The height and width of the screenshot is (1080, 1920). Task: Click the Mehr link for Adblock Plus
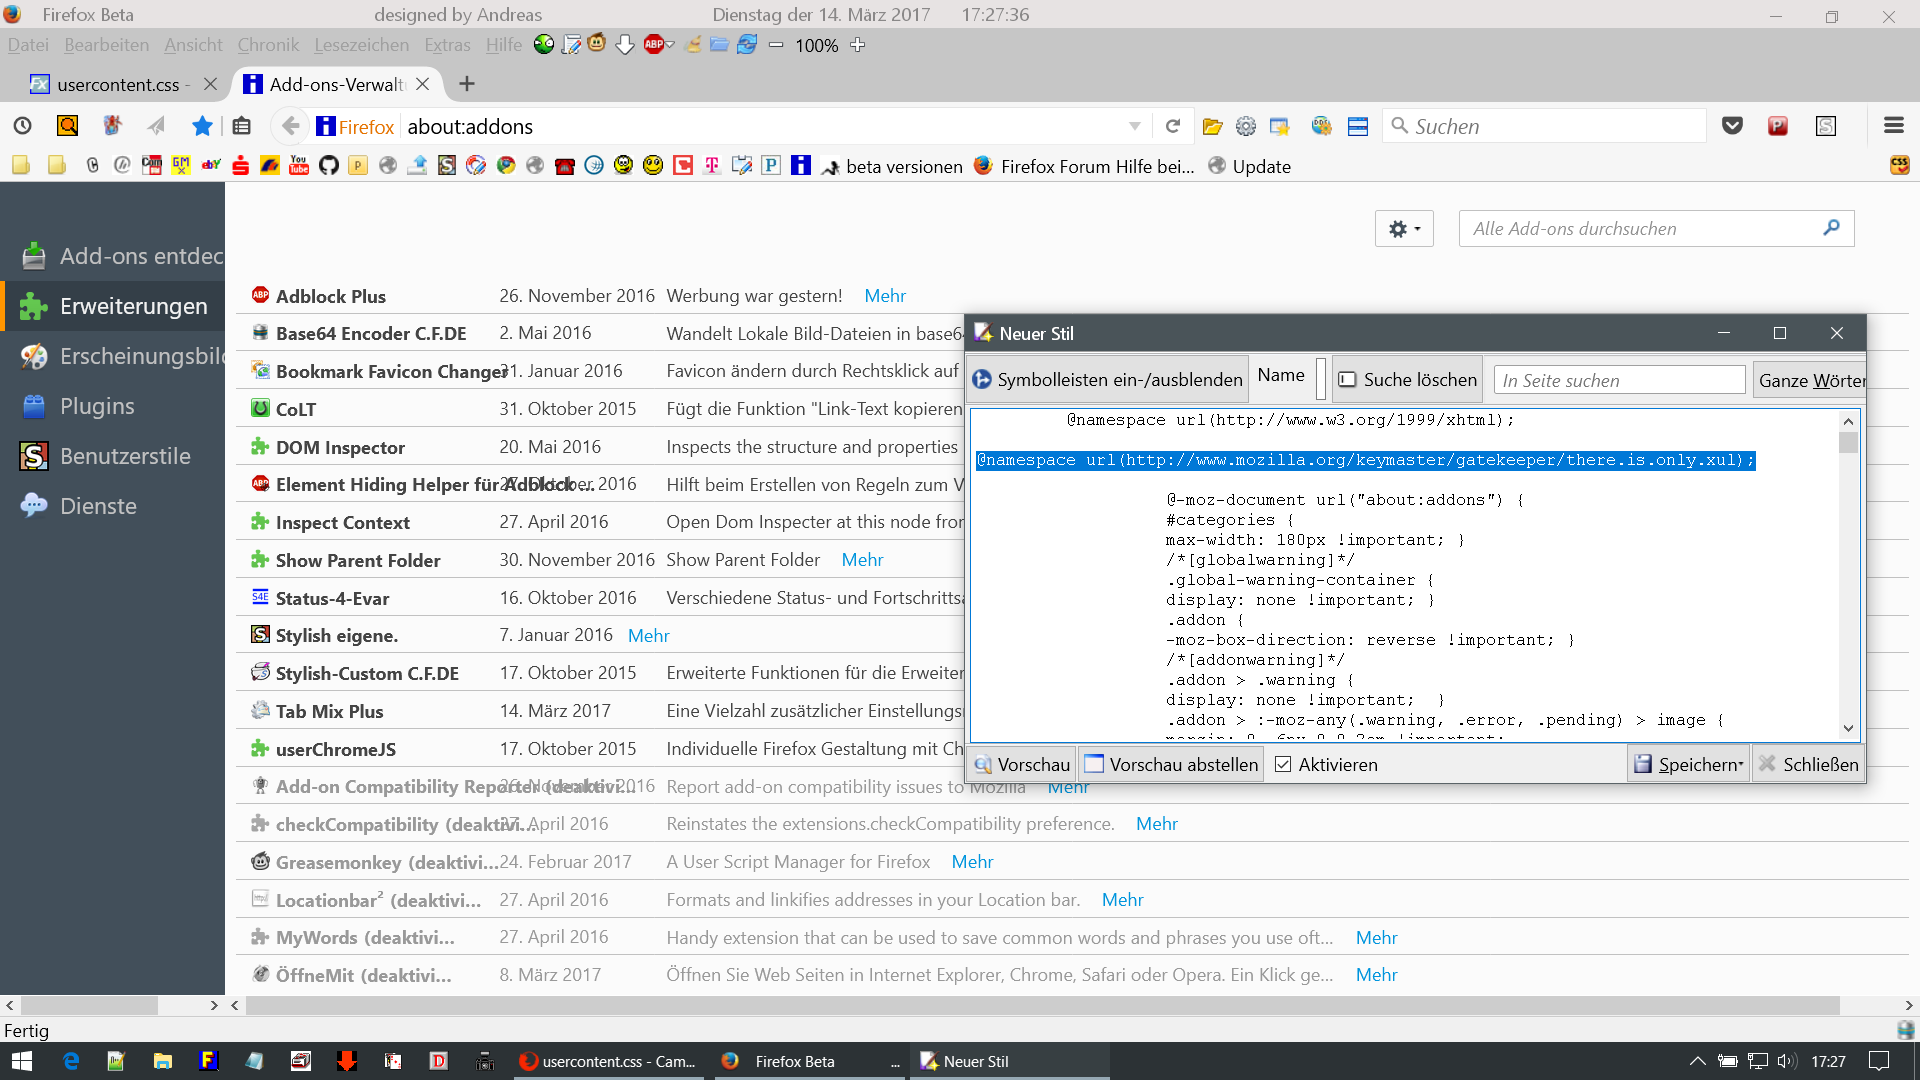884,296
